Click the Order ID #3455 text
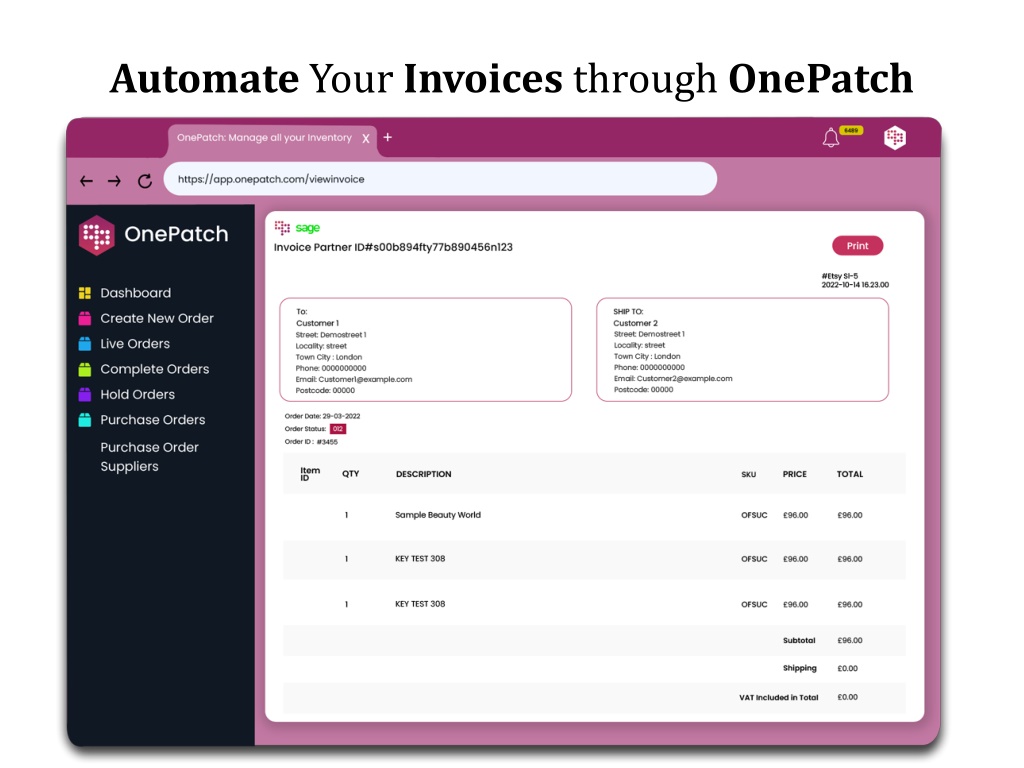Screen dimensions: 1024x768 pyautogui.click(x=311, y=442)
